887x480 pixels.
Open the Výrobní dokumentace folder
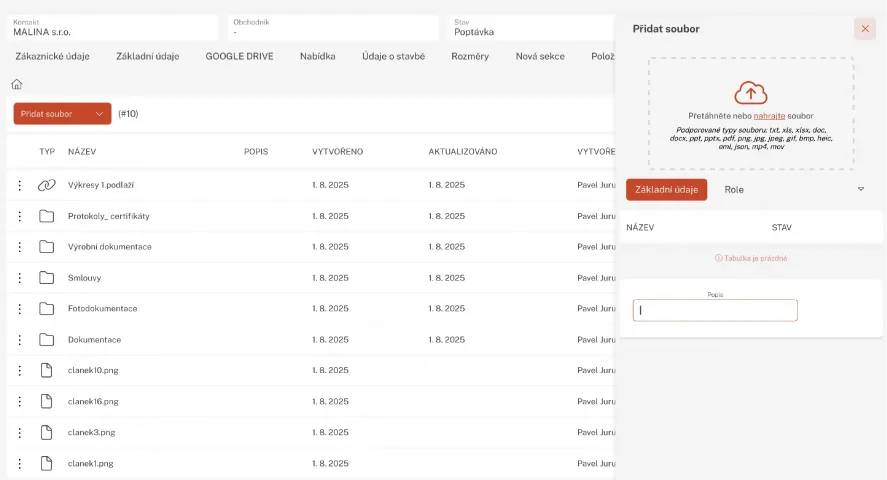pos(110,247)
